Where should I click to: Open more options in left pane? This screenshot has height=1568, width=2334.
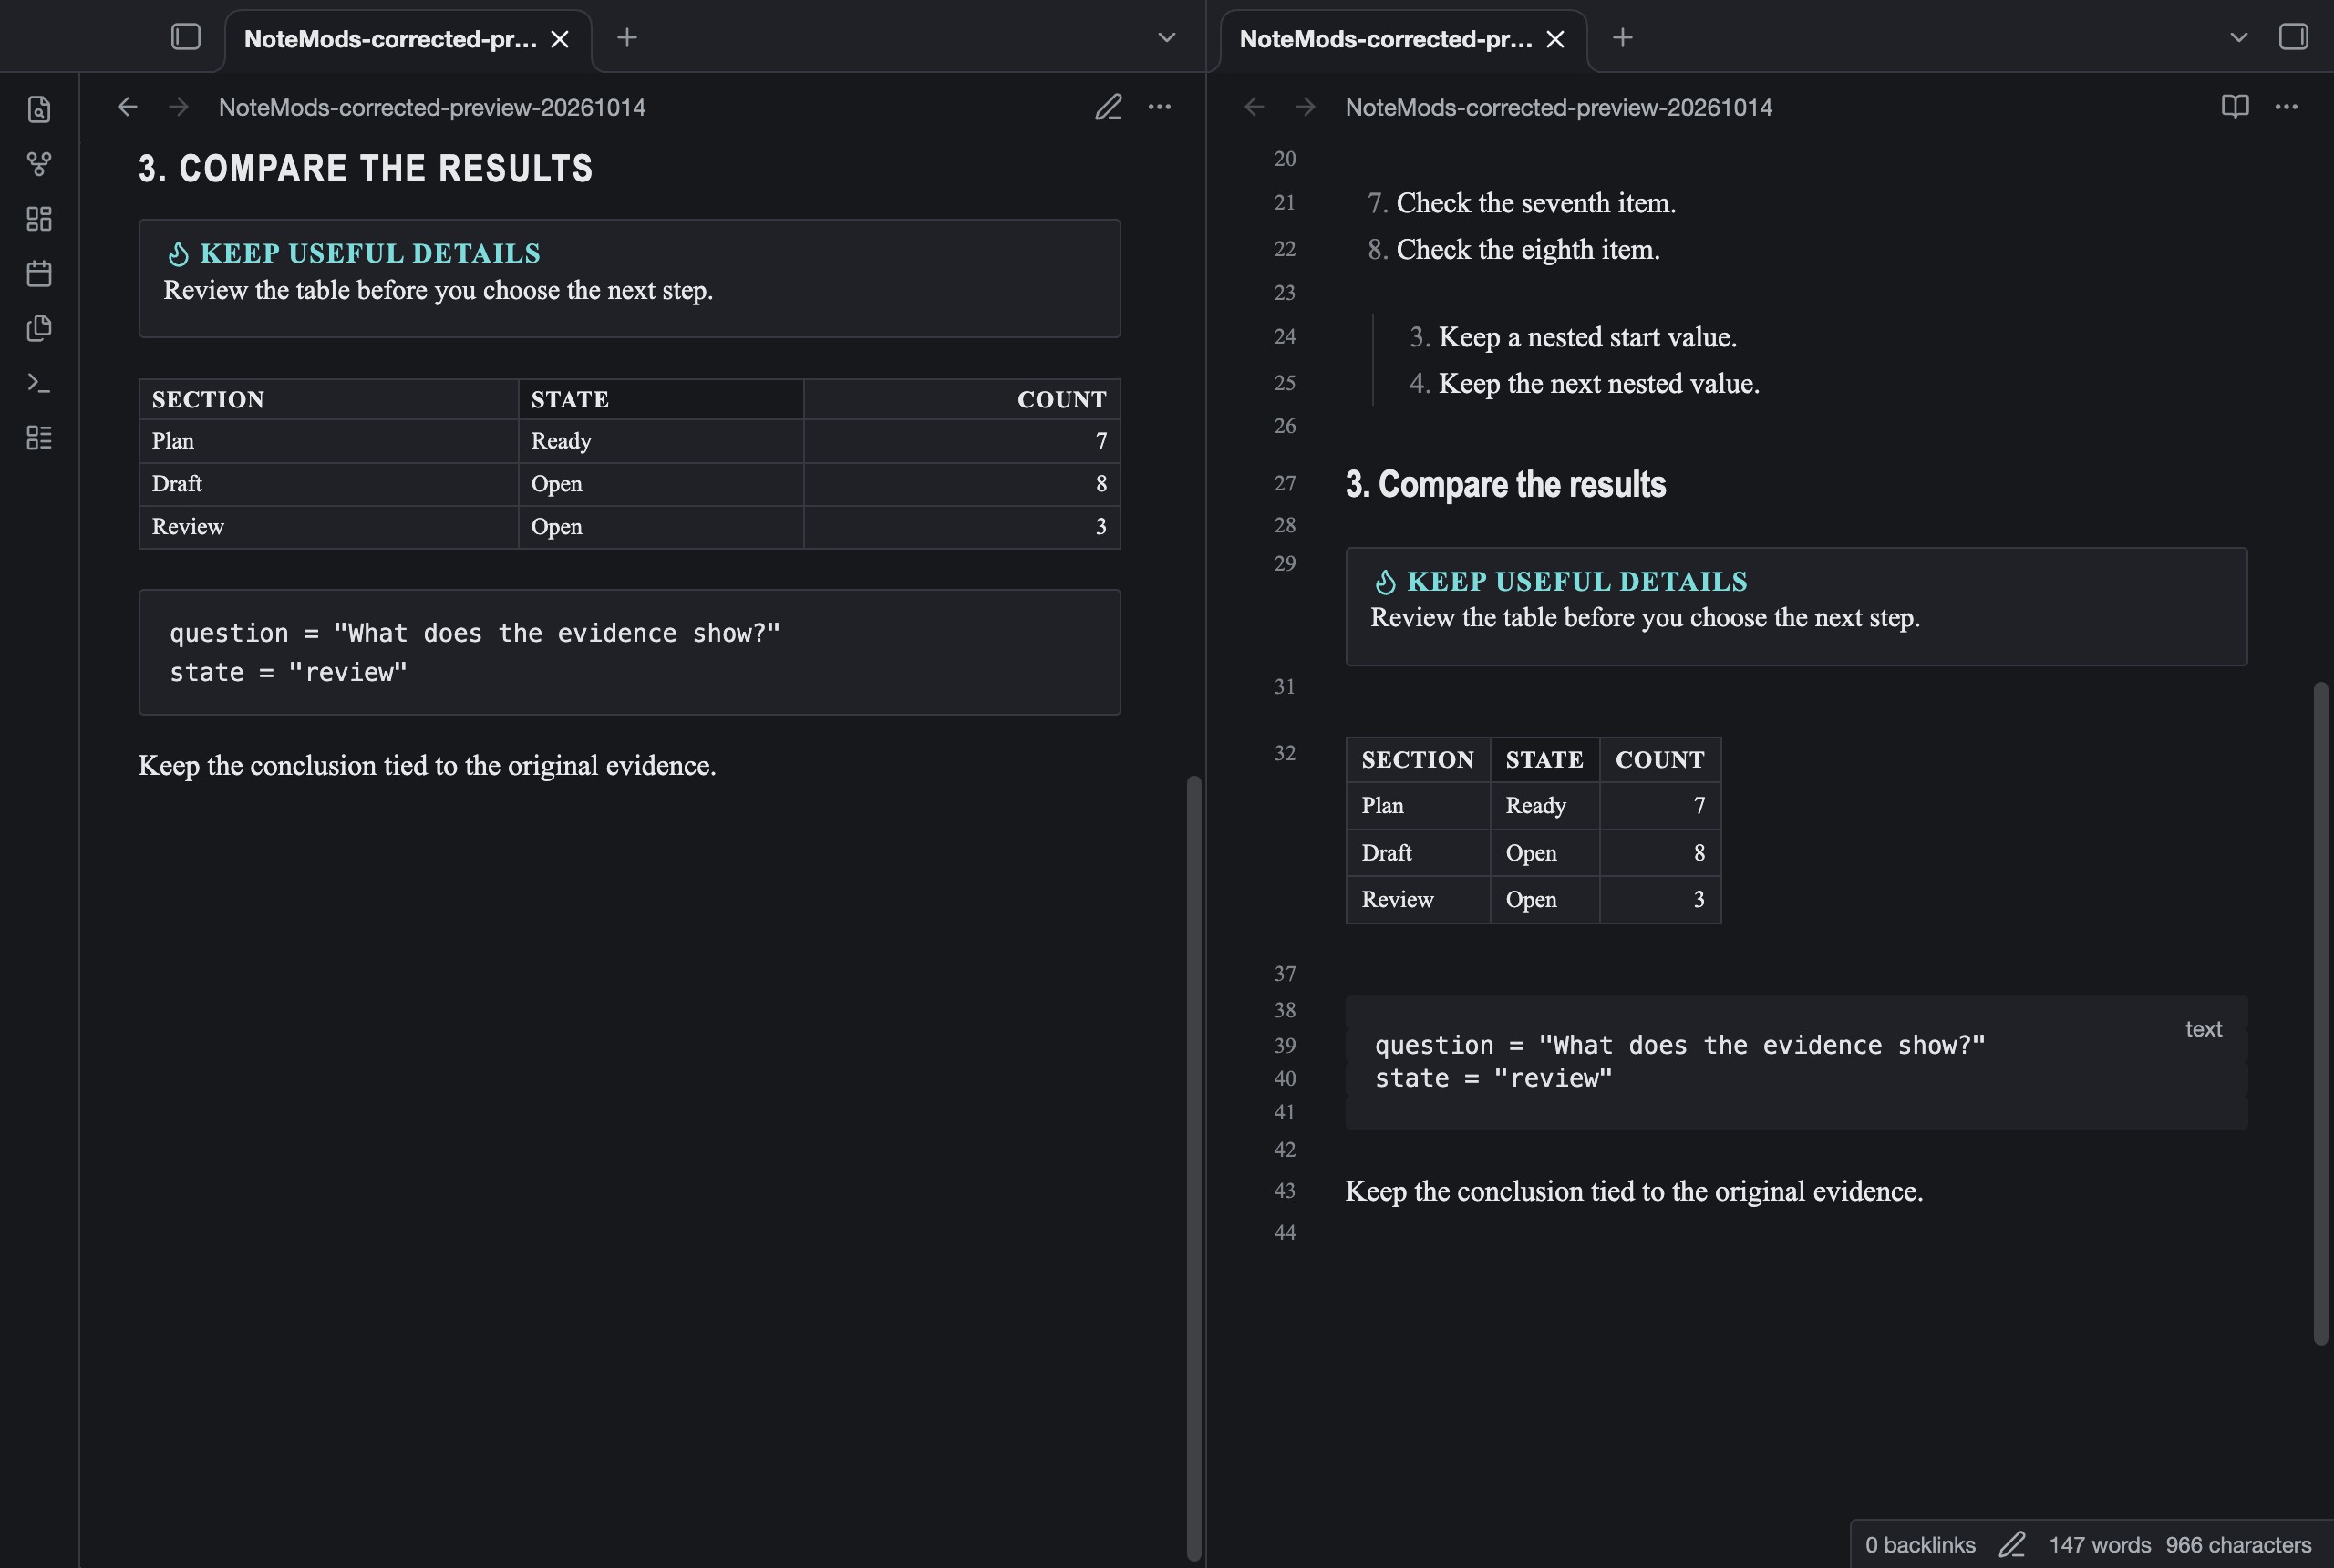[x=1159, y=107]
